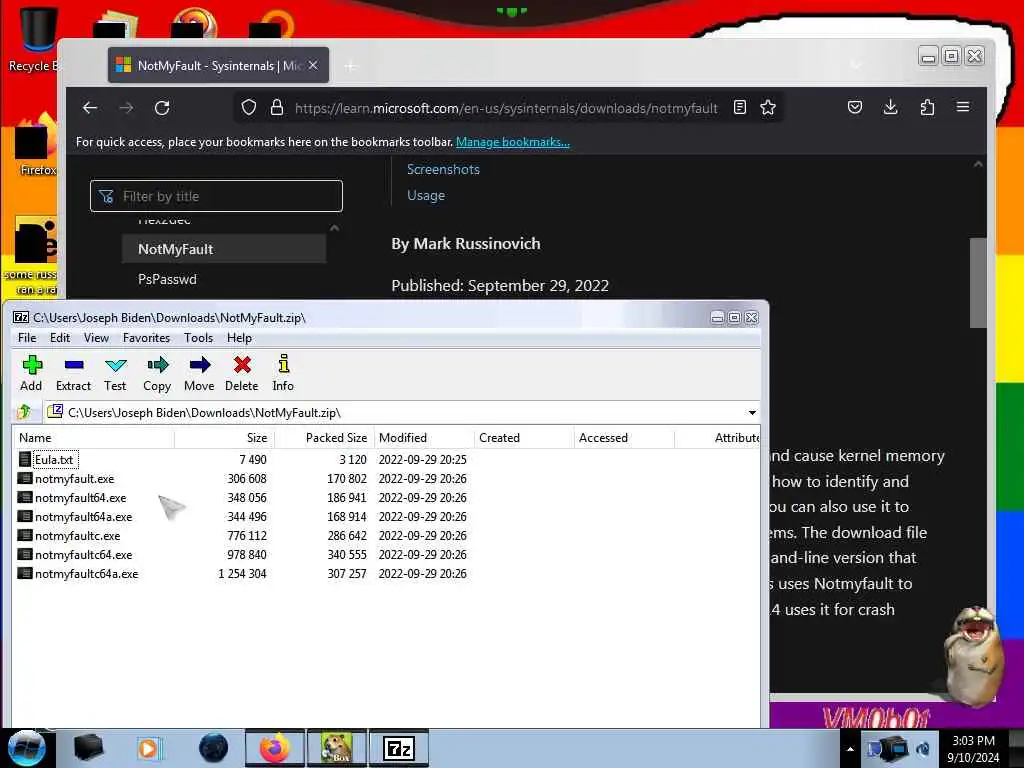
Task: Toggle Firefox reader view icon
Action: [x=740, y=107]
